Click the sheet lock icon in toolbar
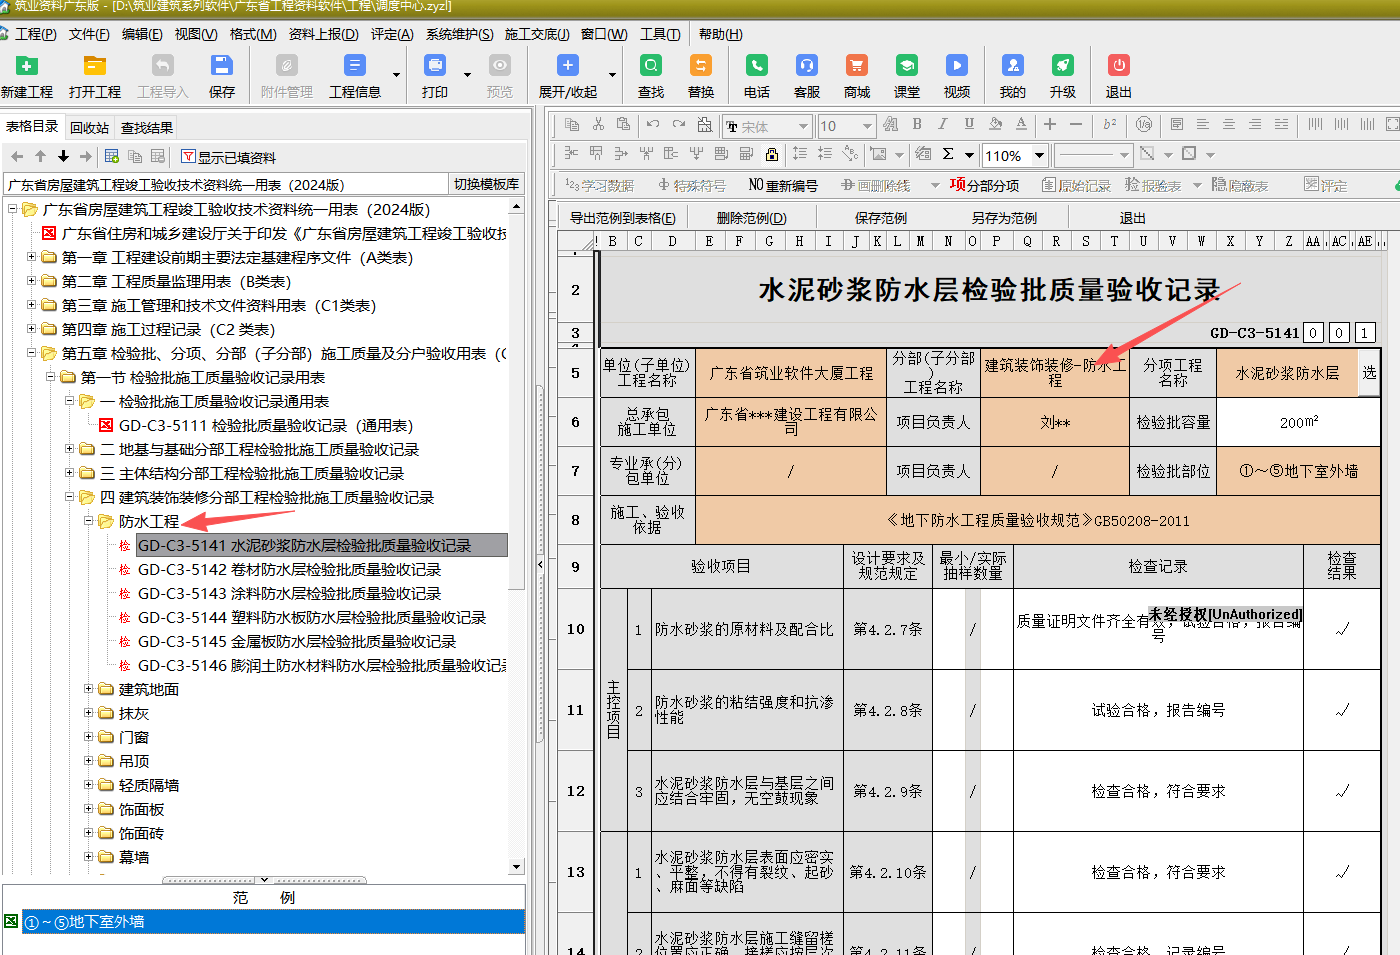This screenshot has width=1400, height=955. click(x=772, y=154)
